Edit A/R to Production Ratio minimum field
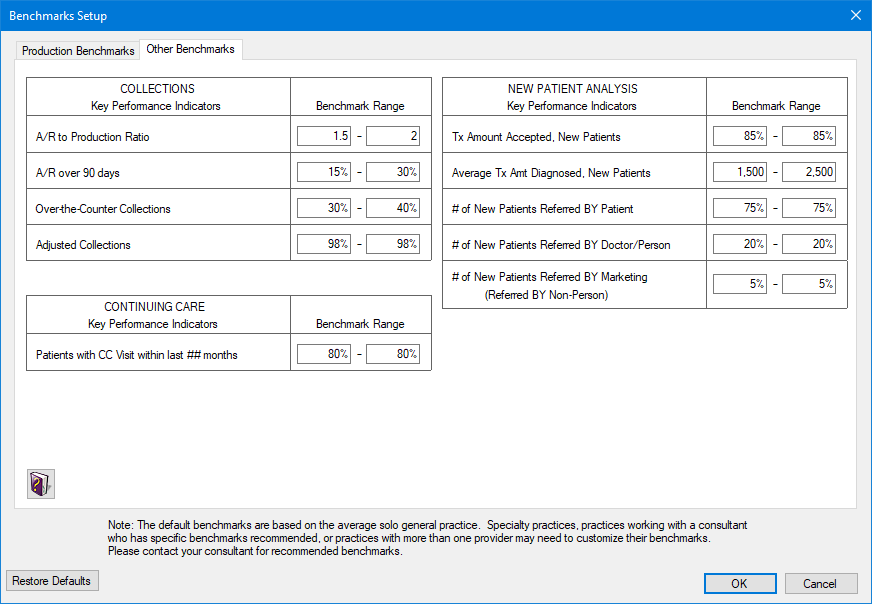 (324, 137)
